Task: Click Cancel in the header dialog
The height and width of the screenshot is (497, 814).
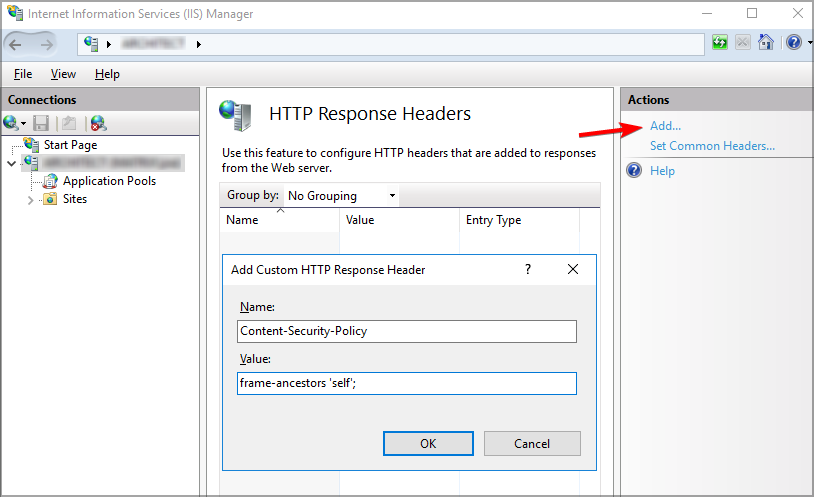Action: (x=532, y=444)
